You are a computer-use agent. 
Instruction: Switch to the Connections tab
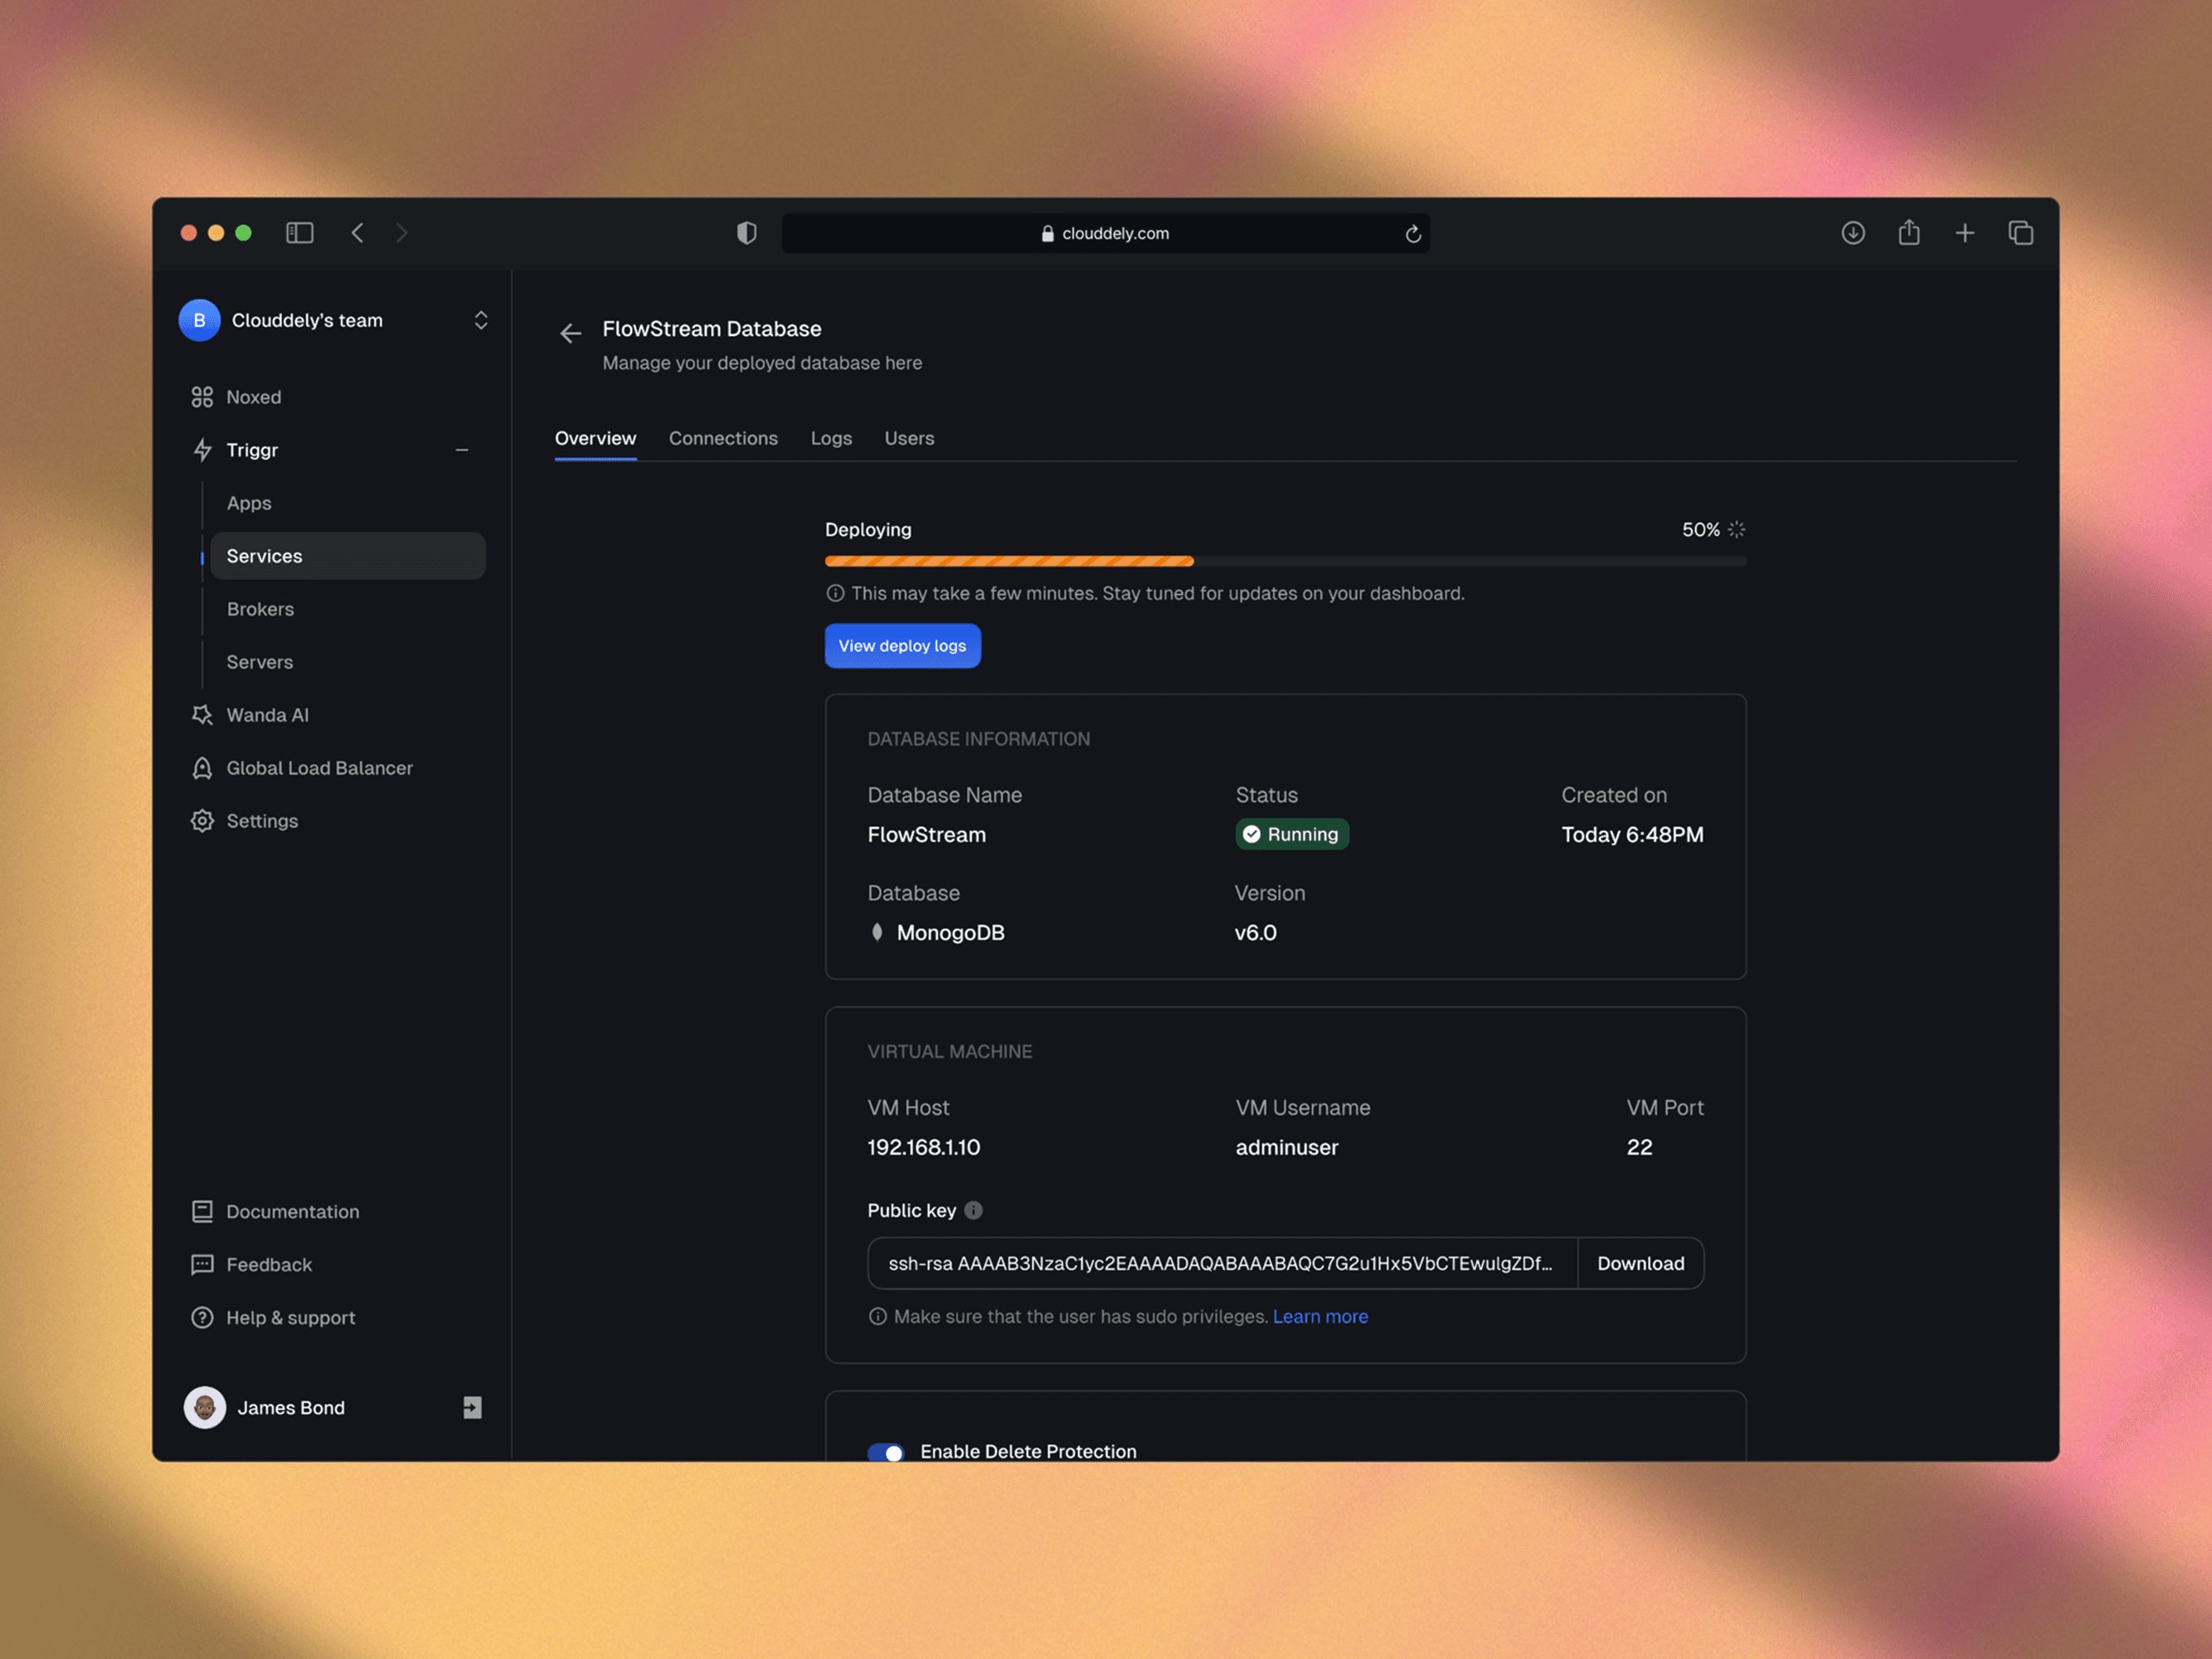[x=723, y=438]
